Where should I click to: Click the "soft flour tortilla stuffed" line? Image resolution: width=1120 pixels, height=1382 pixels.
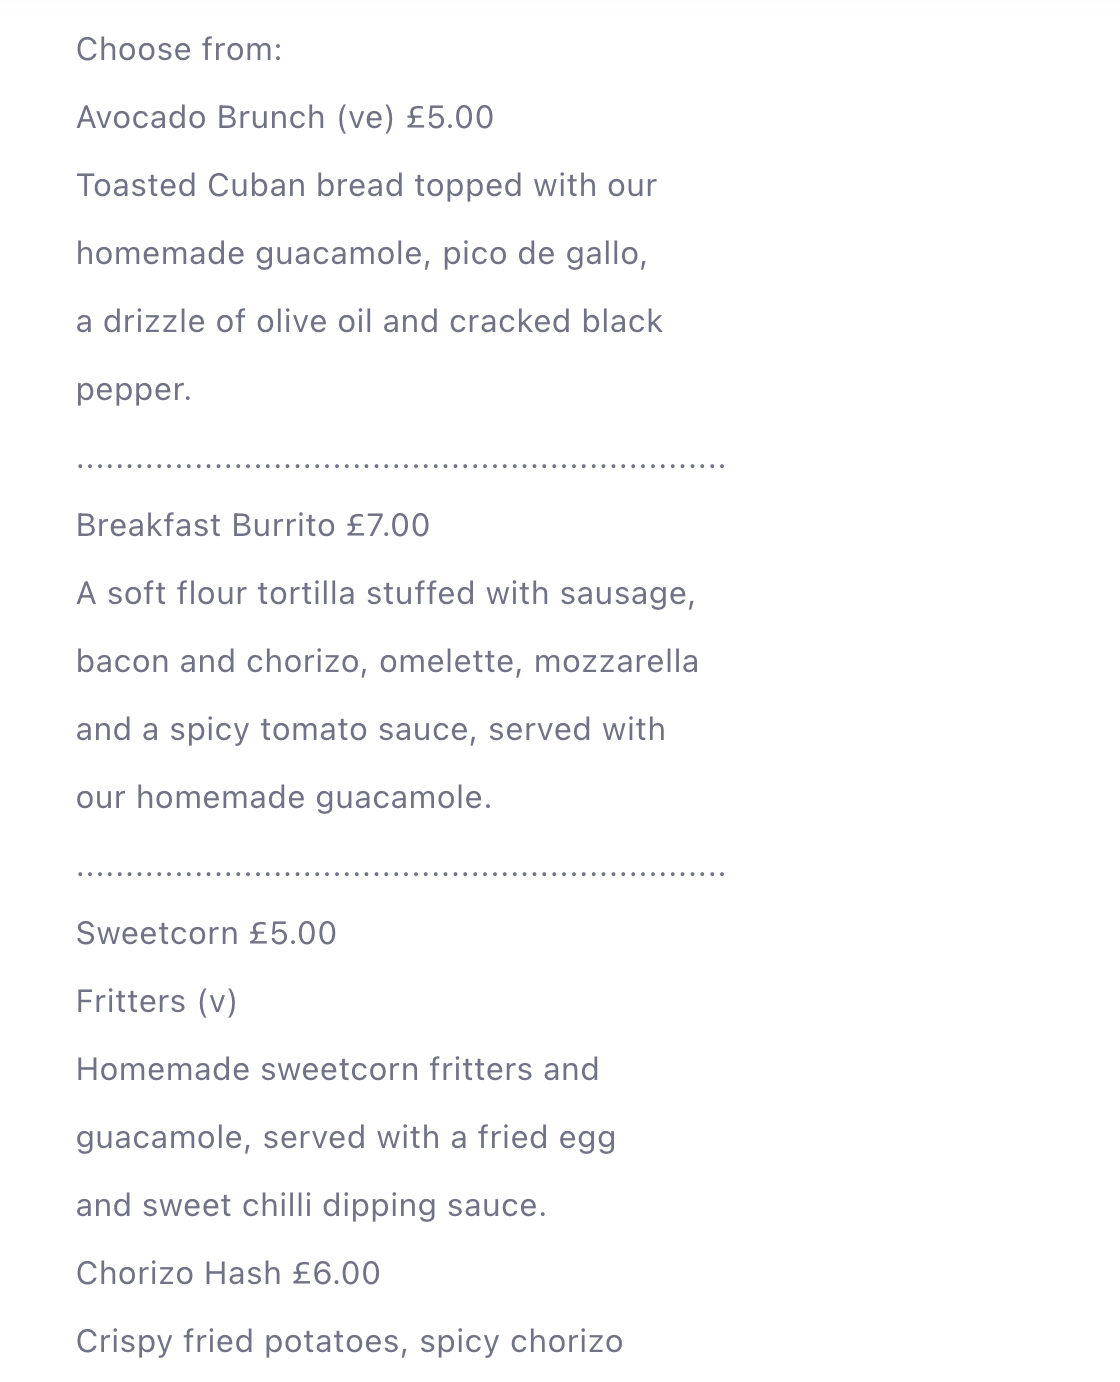pyautogui.click(x=385, y=594)
